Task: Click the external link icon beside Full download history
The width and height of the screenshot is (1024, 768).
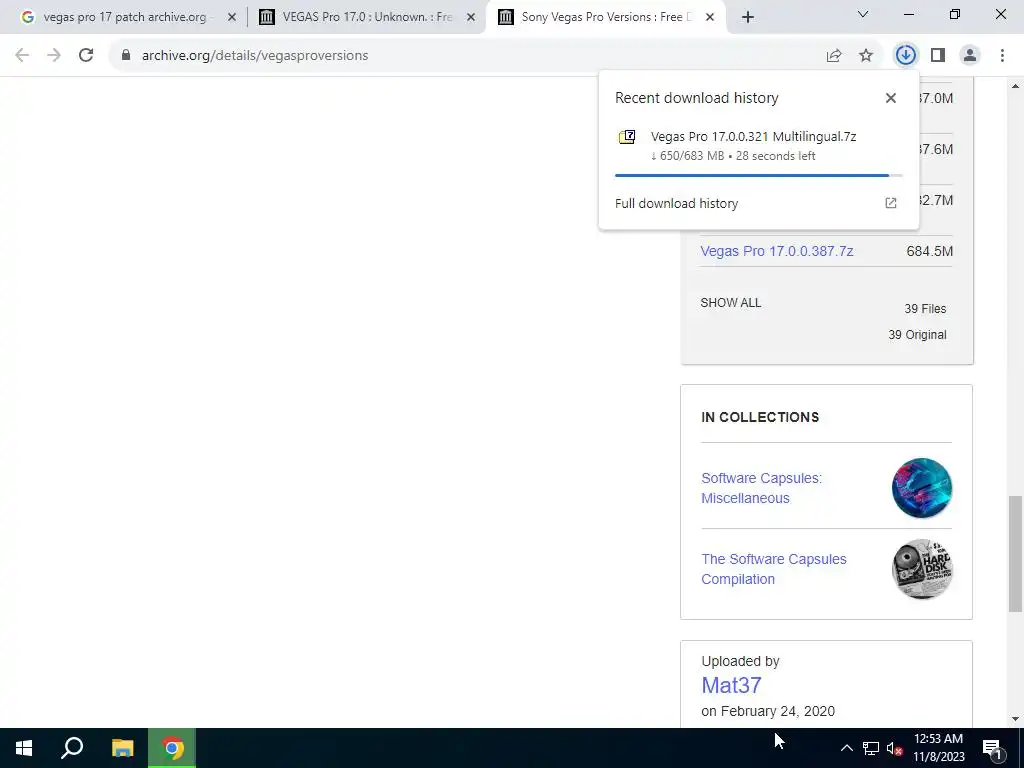Action: point(891,203)
